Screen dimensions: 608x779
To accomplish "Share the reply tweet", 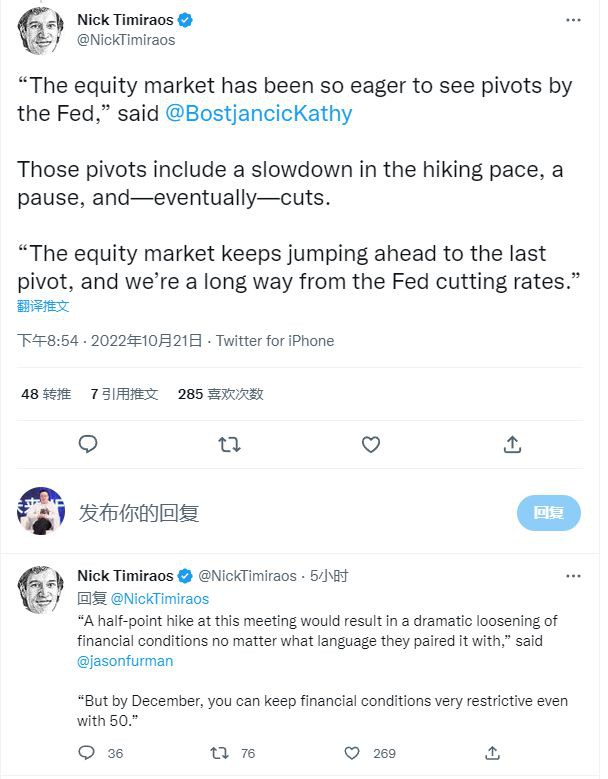I will [492, 753].
